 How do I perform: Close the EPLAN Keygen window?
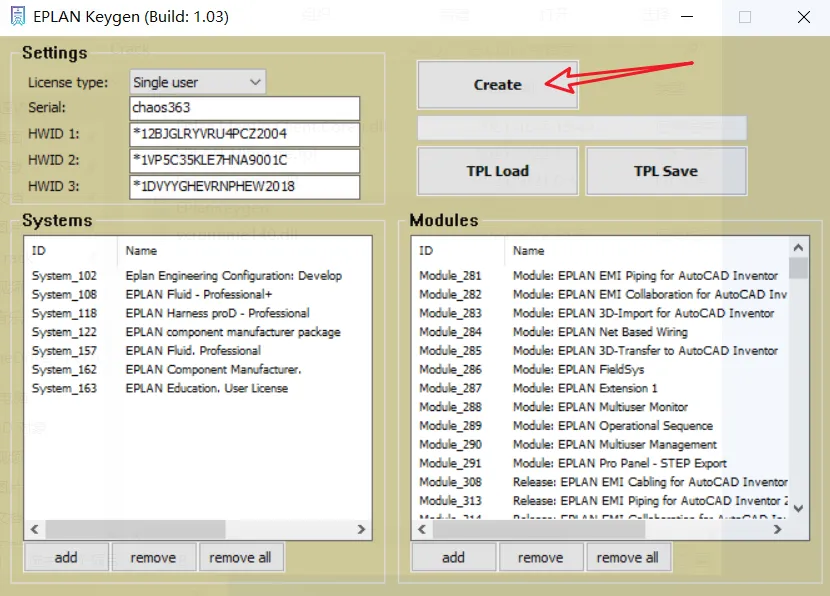(804, 17)
